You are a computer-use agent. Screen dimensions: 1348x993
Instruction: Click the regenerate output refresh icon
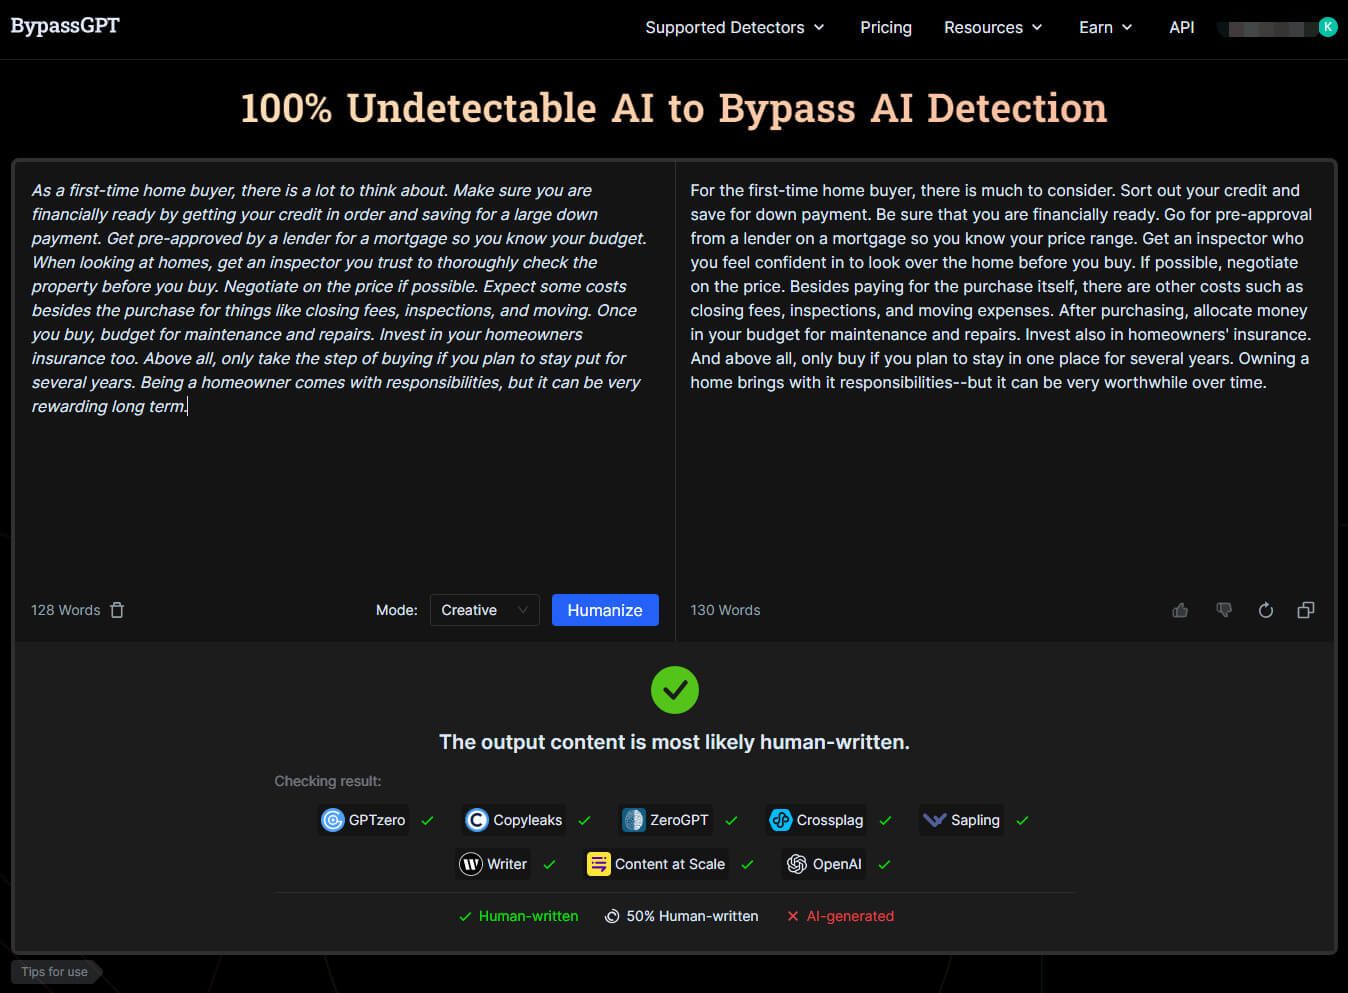point(1265,610)
